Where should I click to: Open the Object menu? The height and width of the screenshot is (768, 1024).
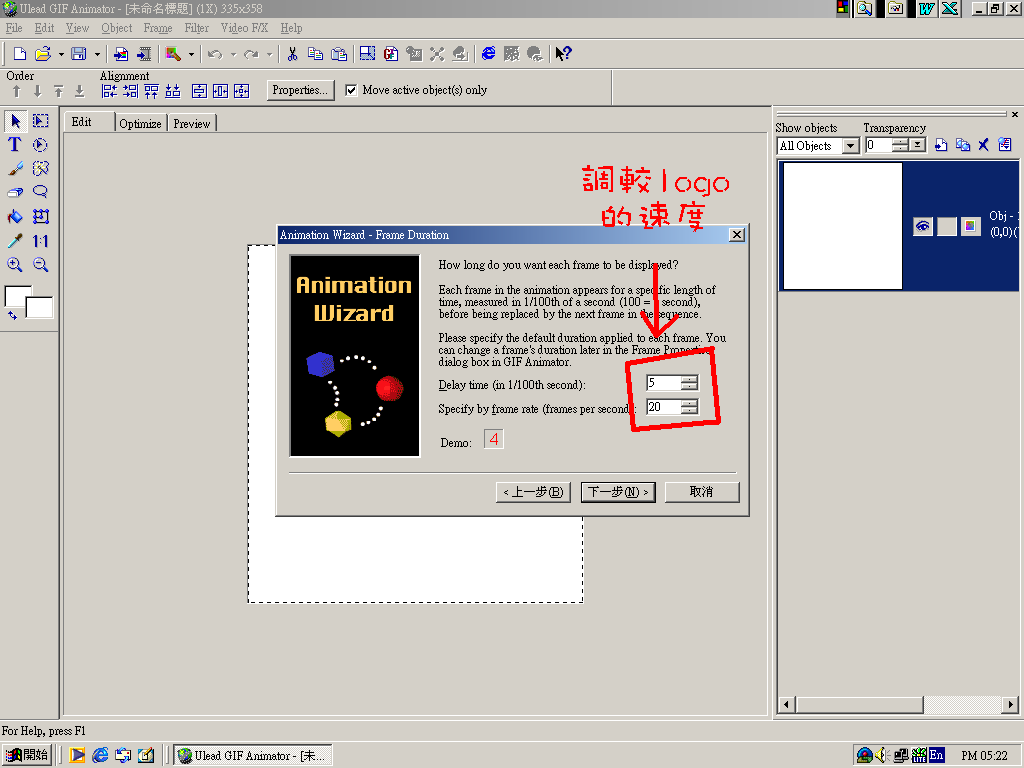point(116,28)
